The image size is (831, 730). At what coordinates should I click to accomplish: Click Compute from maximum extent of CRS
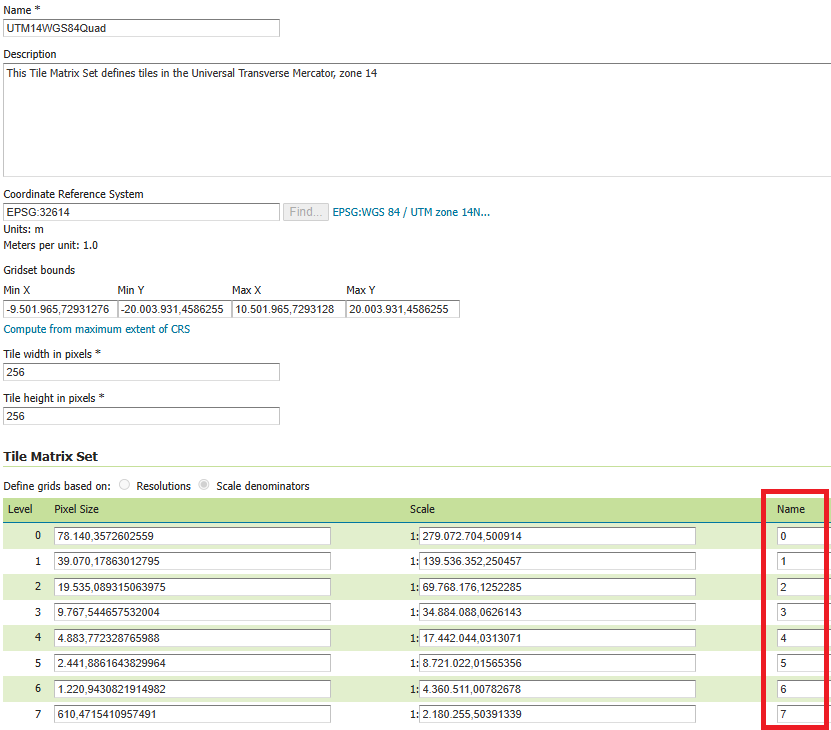pyautogui.click(x=97, y=329)
